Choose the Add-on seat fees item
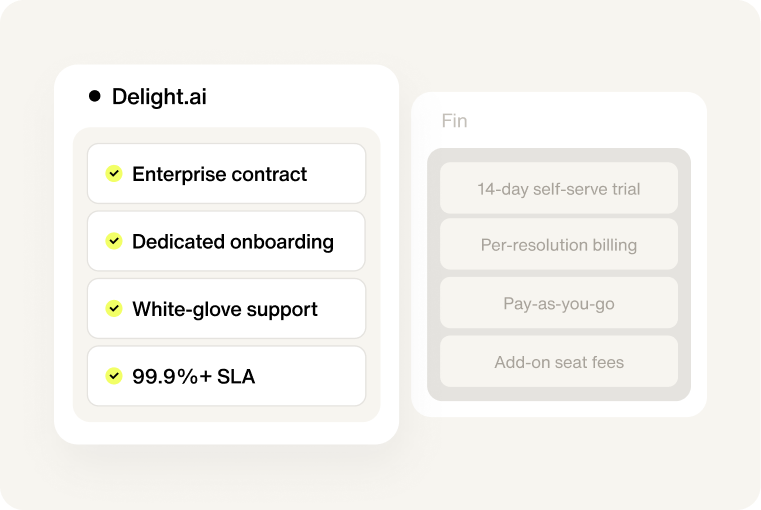The image size is (761, 510). (559, 362)
